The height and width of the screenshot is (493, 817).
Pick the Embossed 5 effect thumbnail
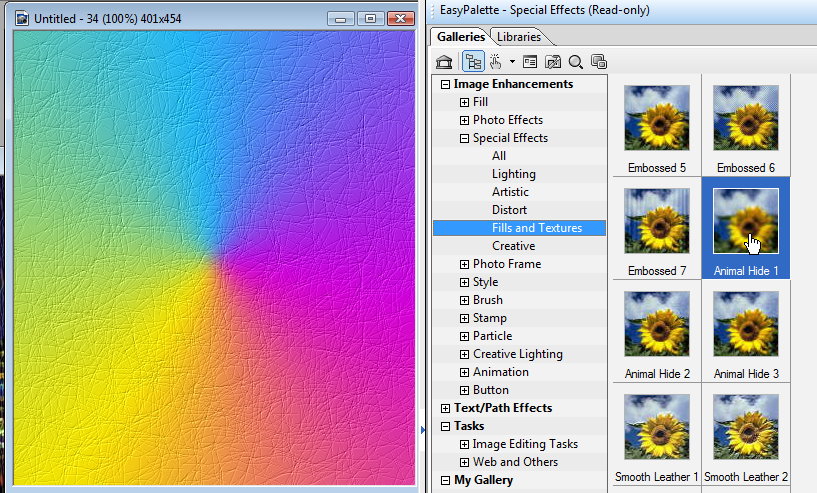coord(657,118)
